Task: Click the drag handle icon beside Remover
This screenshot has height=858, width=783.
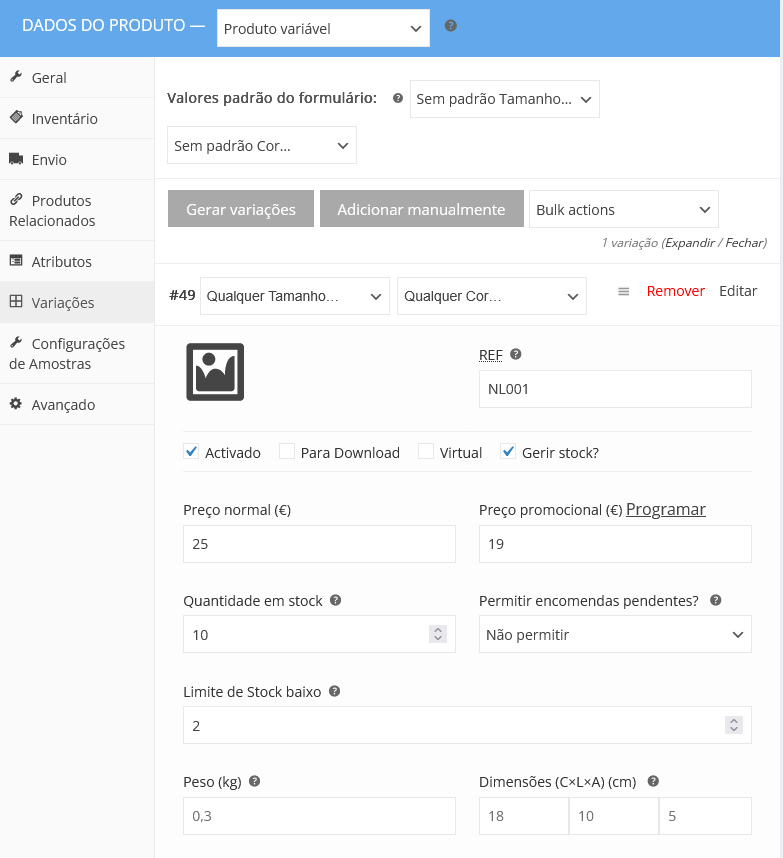Action: (x=624, y=290)
